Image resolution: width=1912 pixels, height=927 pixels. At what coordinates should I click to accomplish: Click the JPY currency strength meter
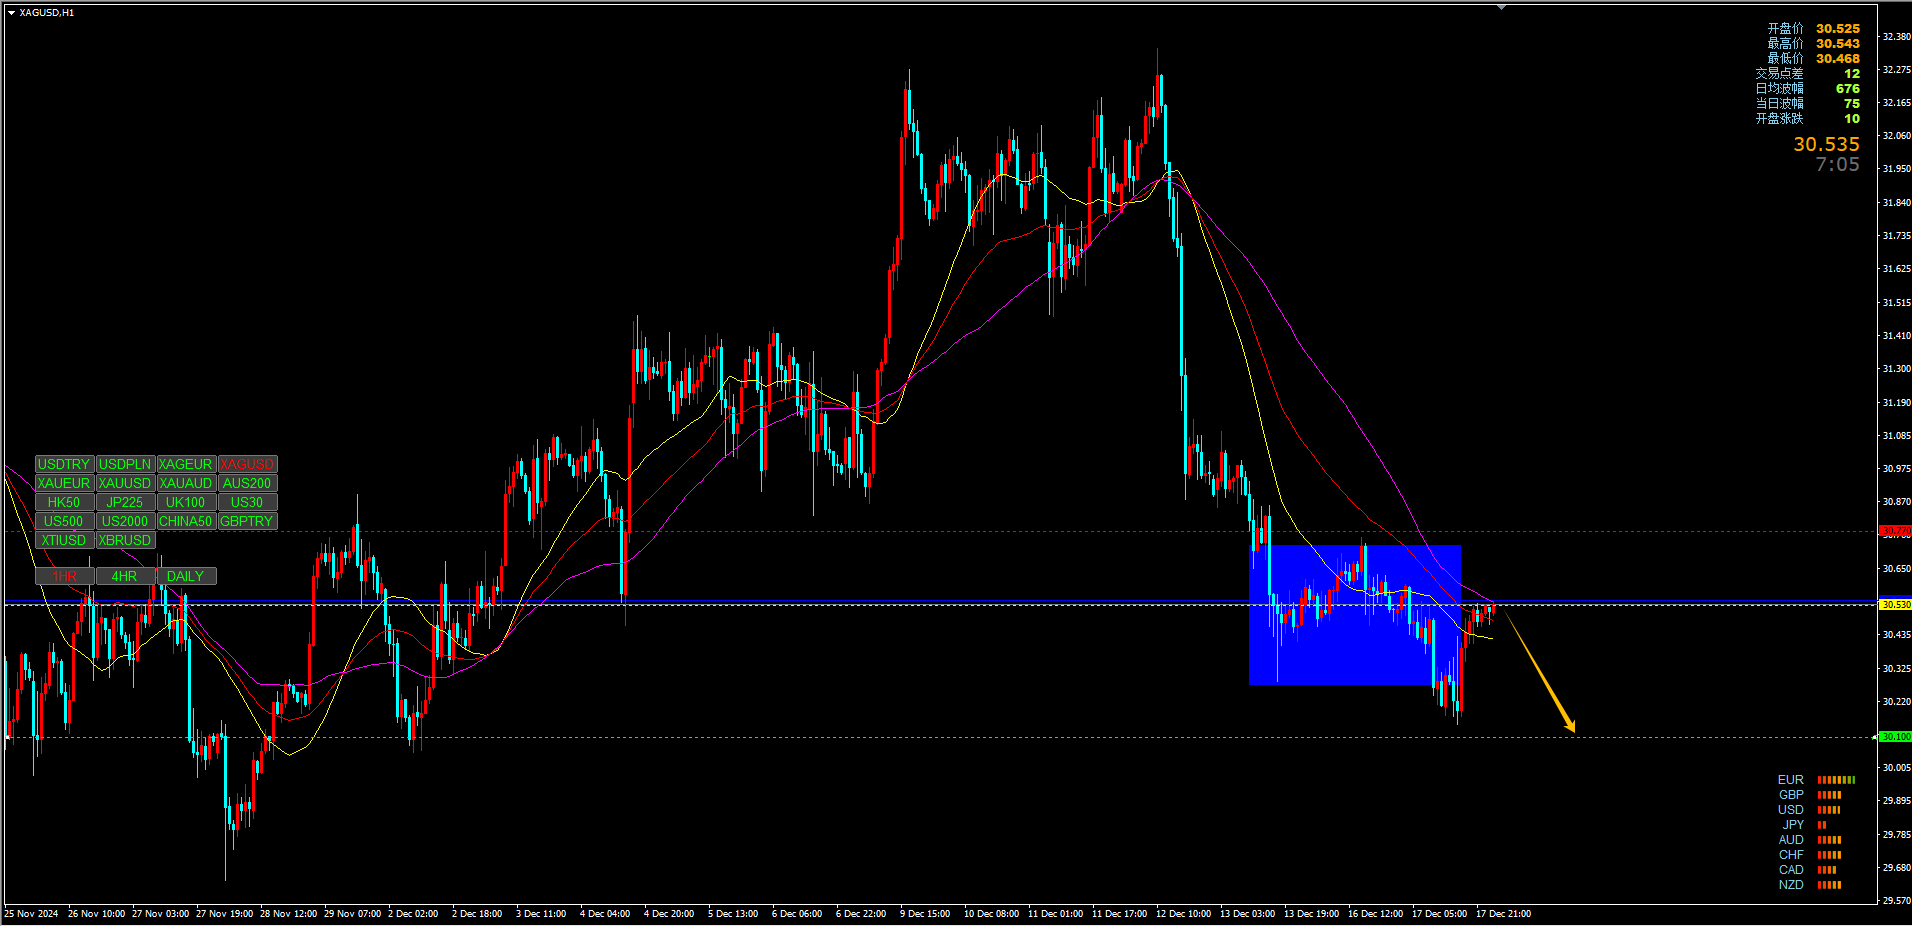point(1822,825)
